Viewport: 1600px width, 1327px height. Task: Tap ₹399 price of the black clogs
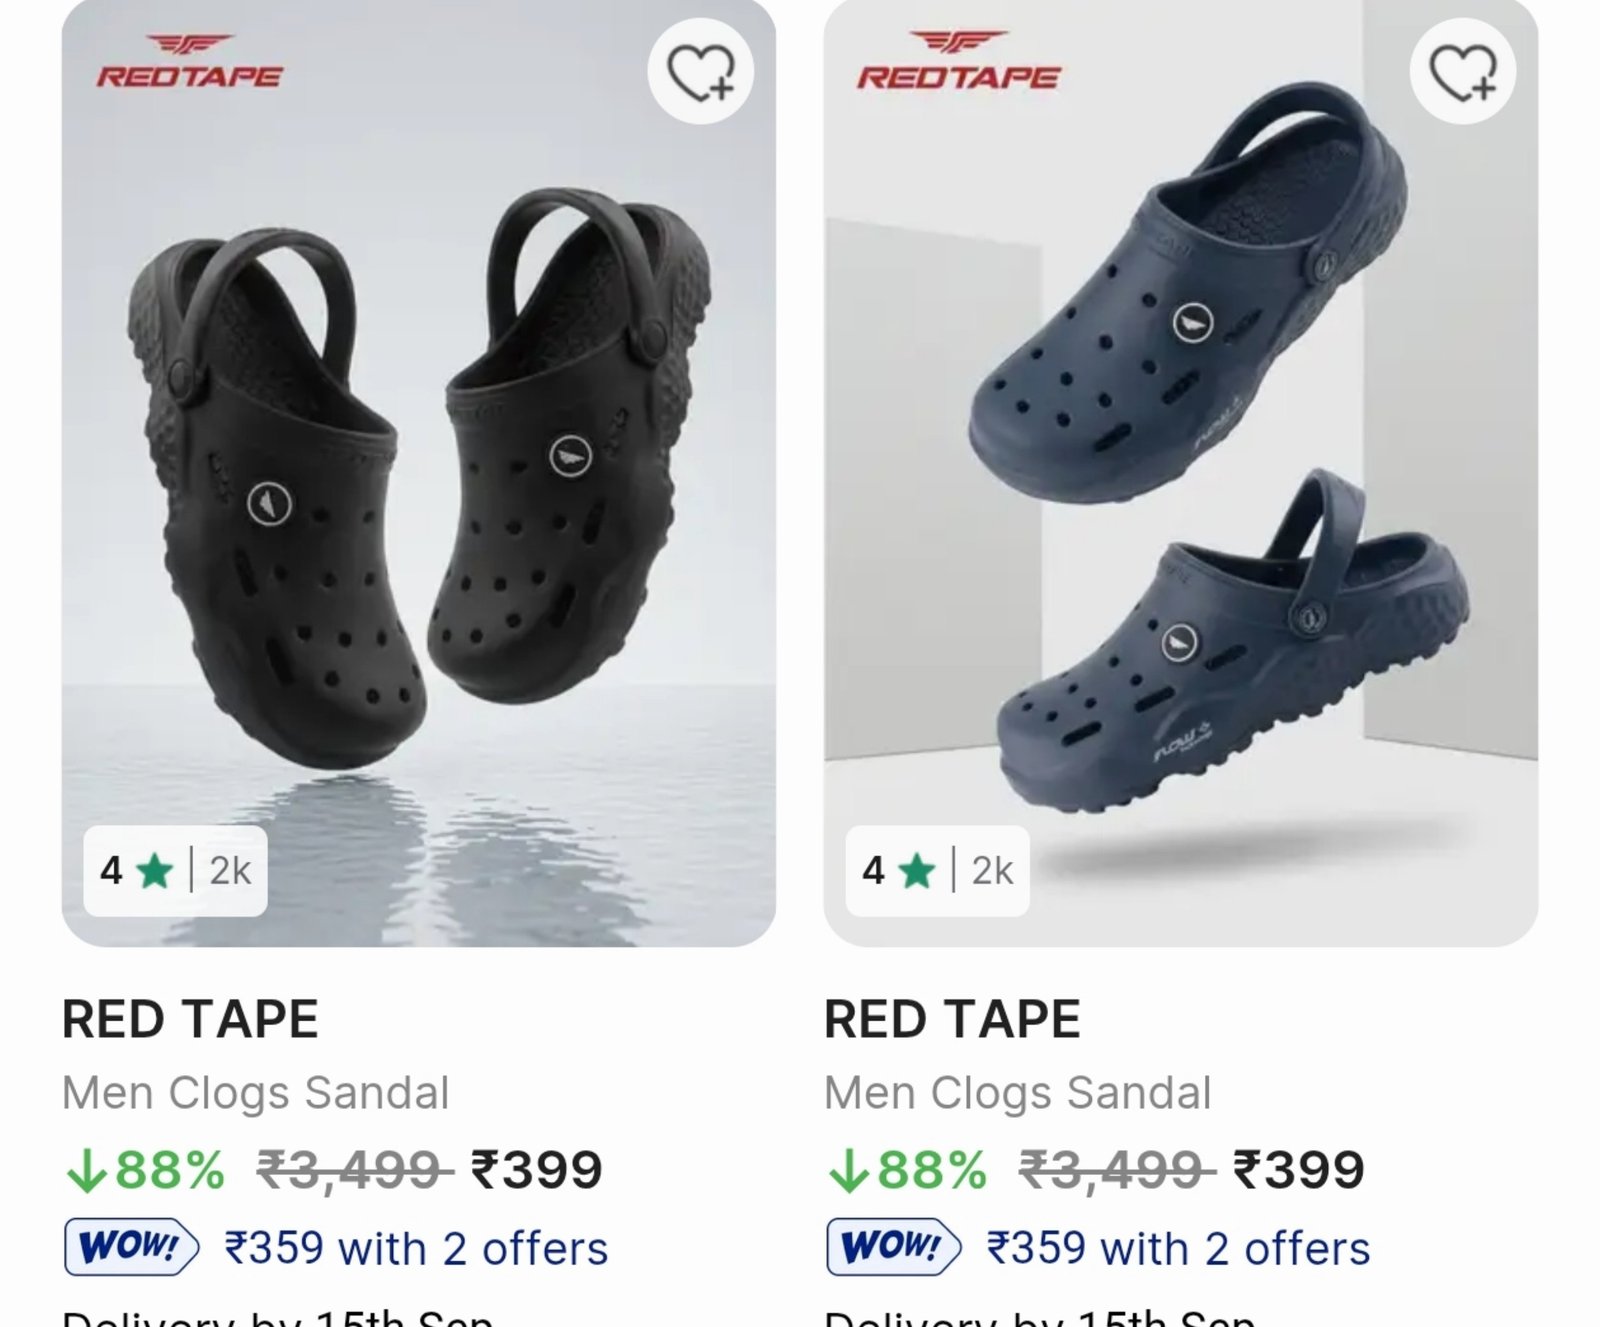(537, 1170)
